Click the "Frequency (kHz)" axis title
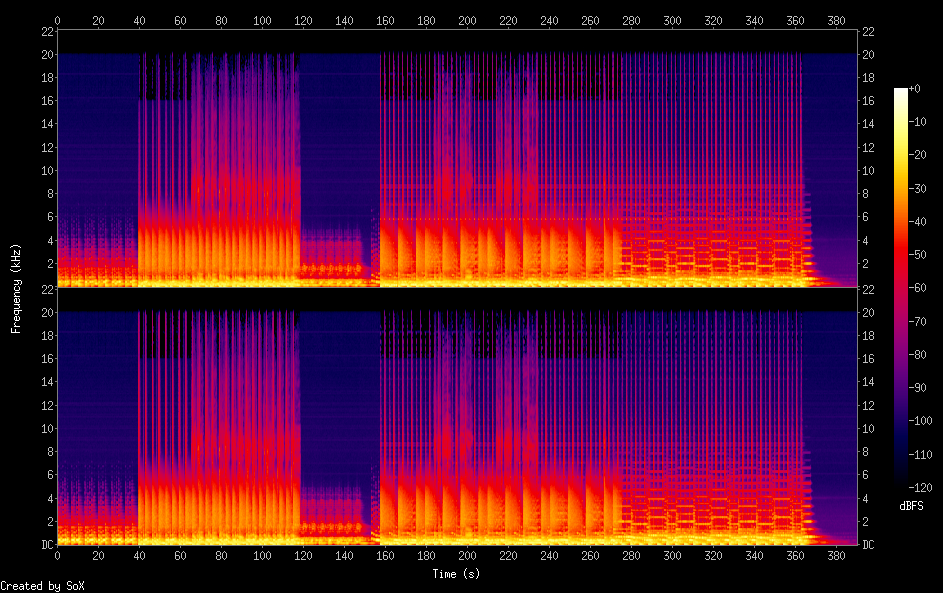 pyautogui.click(x=16, y=289)
